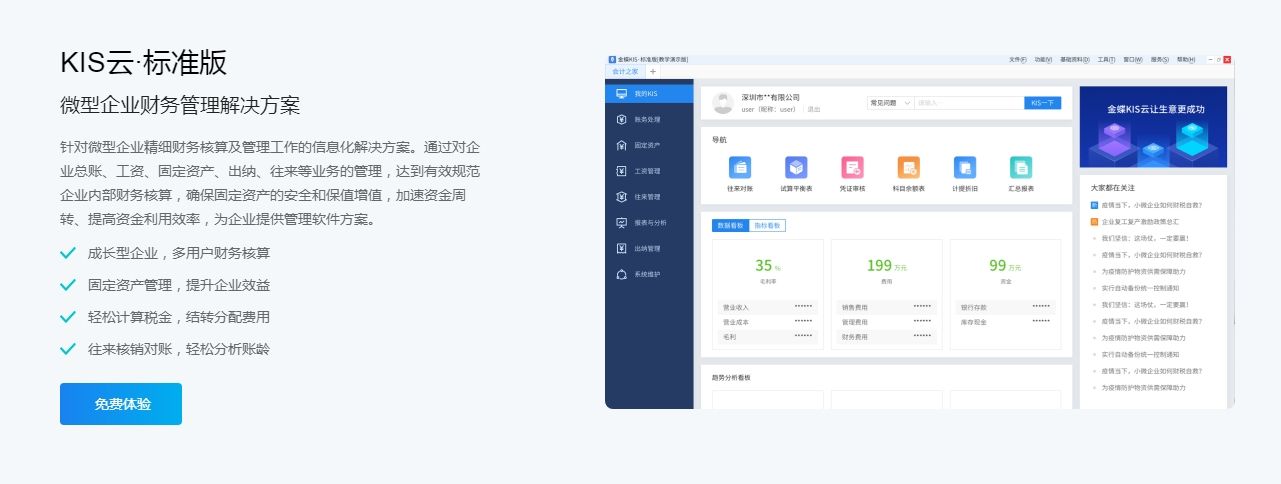
Task: Select the 数据看板 tab
Action: [x=730, y=225]
